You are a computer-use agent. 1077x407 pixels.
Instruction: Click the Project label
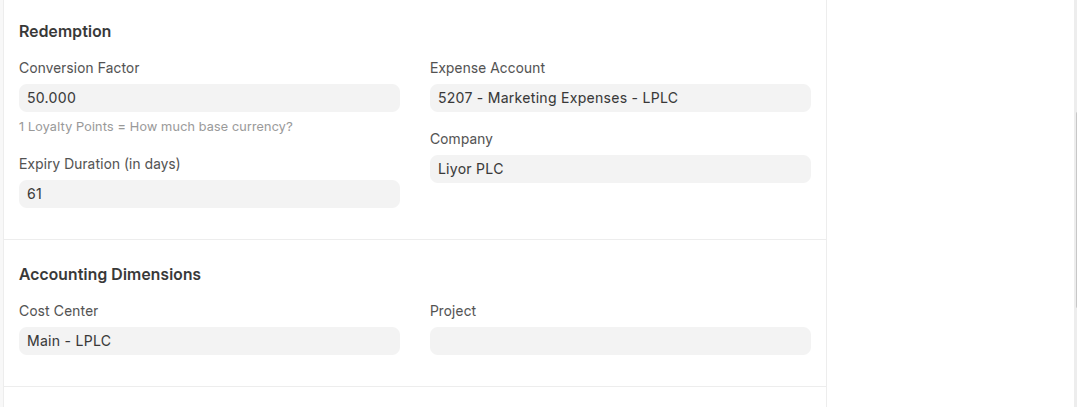coord(453,311)
